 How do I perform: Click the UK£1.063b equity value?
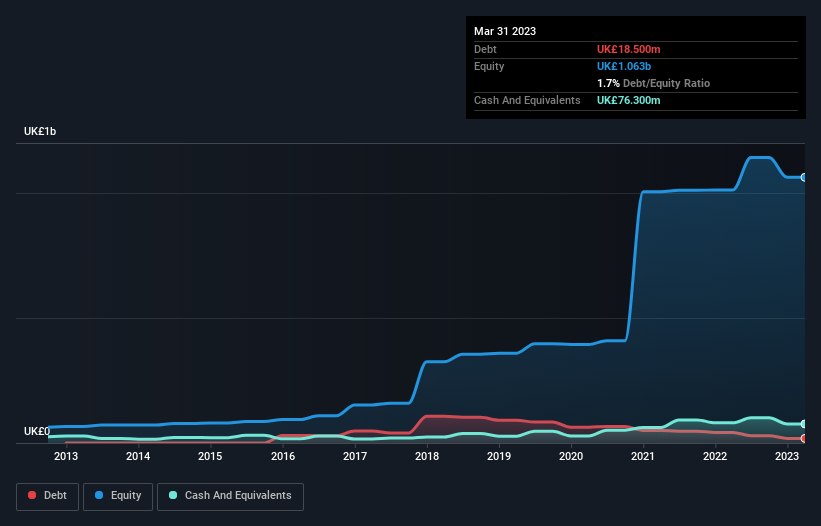pos(624,66)
